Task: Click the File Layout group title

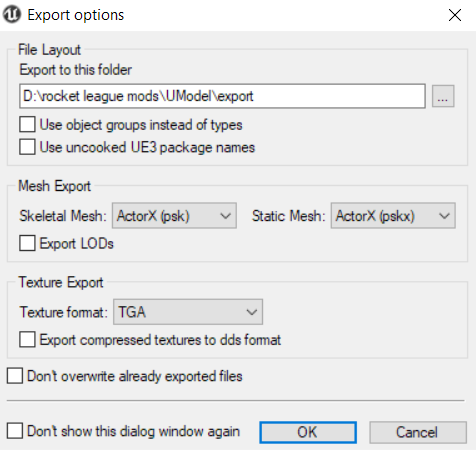Action: click(49, 50)
